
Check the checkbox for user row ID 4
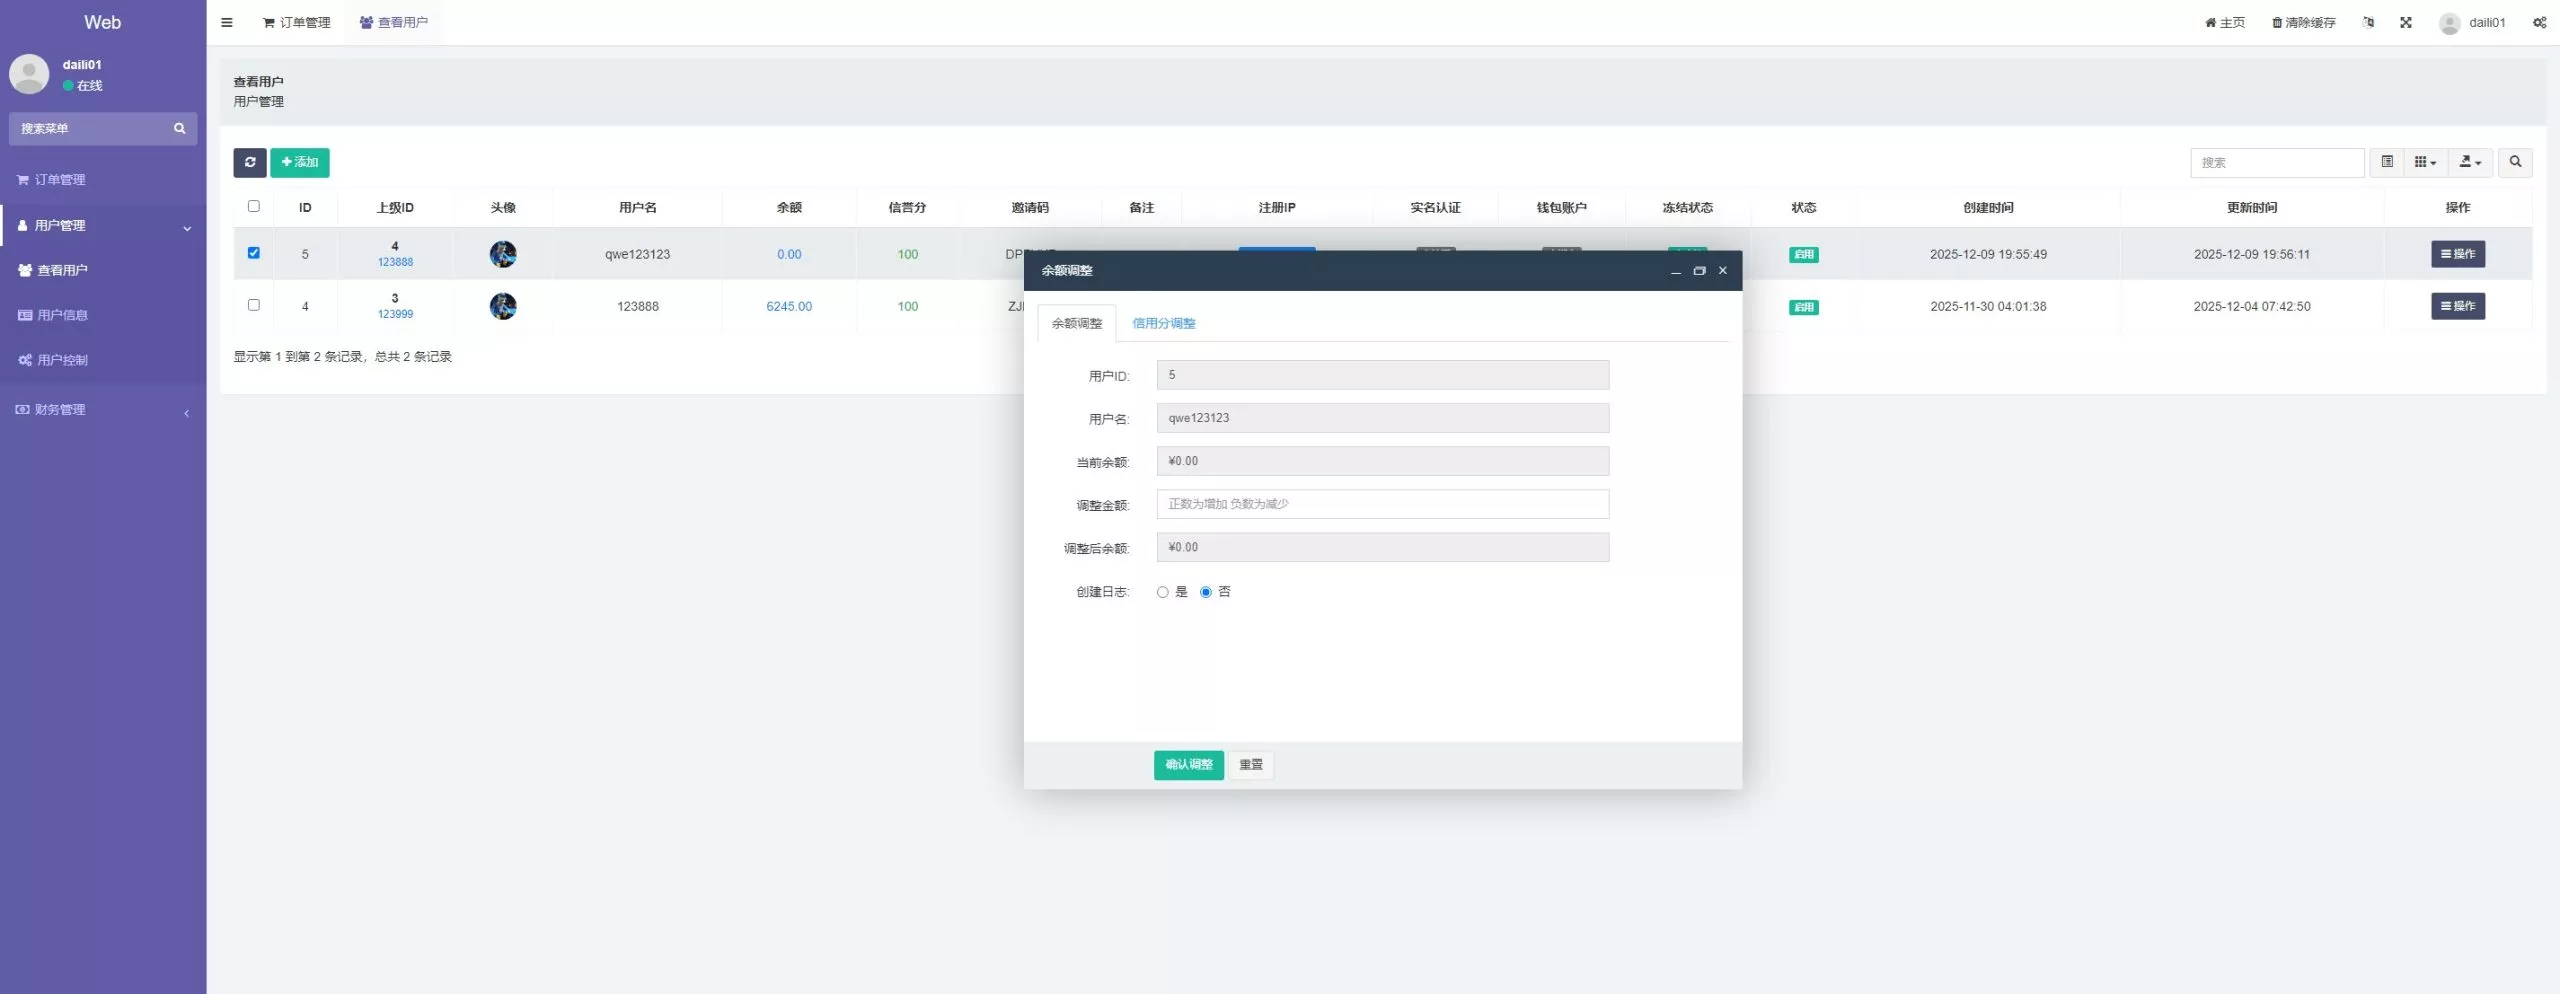(253, 305)
